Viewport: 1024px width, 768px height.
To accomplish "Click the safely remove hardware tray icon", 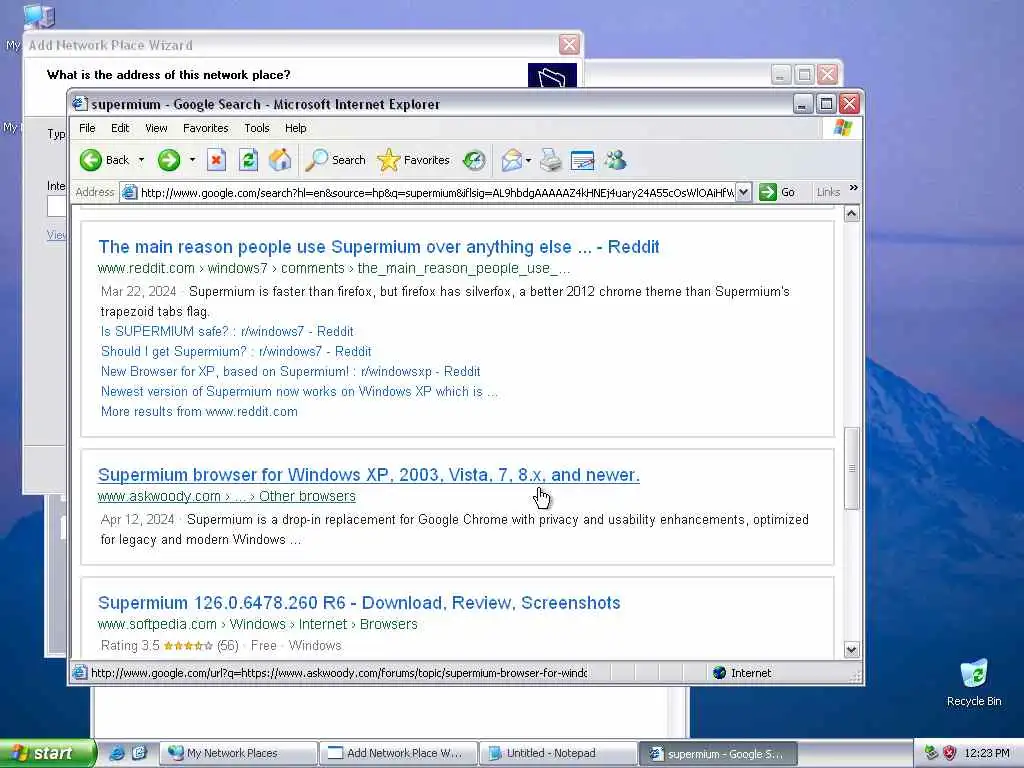I will point(931,753).
